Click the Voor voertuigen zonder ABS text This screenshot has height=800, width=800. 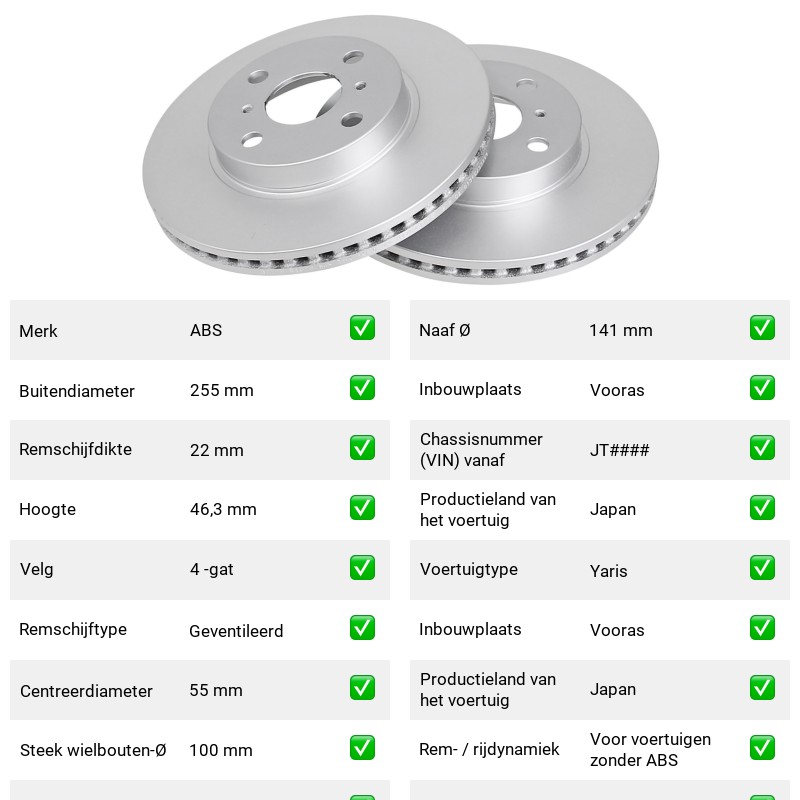coord(650,749)
